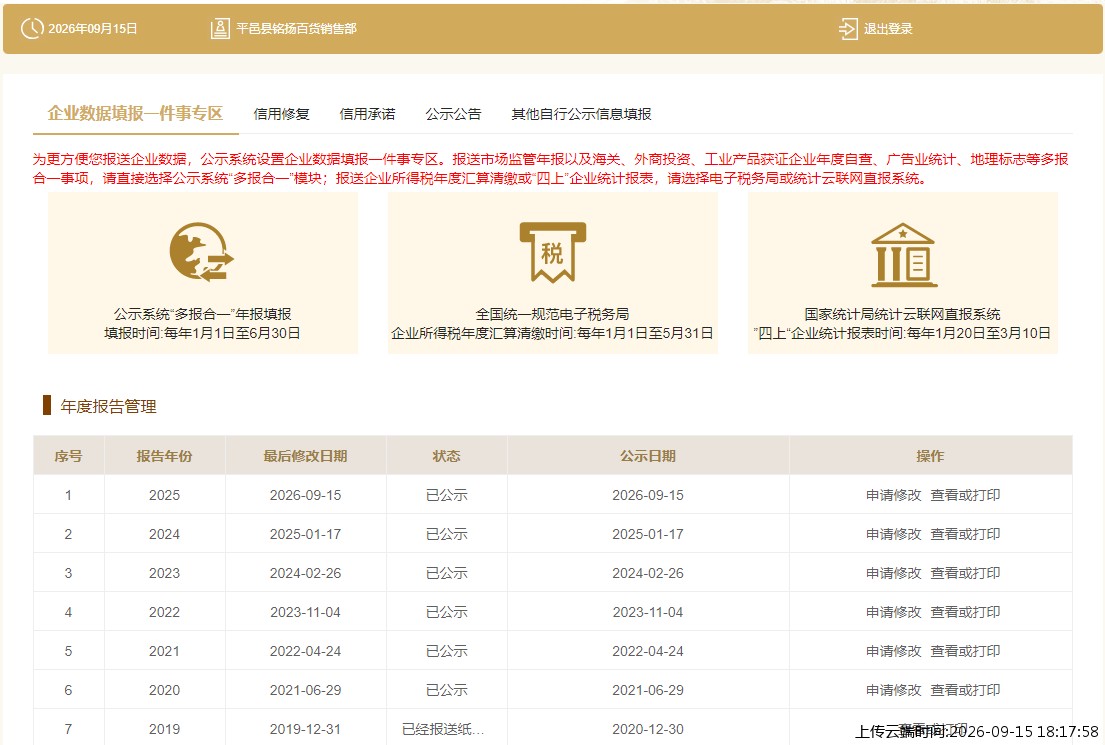
Task: Open the 其他自行公示信息填报 tab
Action: pyautogui.click(x=581, y=114)
